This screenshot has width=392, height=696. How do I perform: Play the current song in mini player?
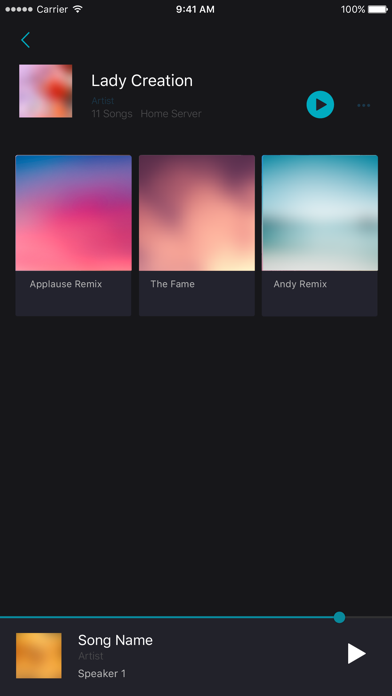pyautogui.click(x=356, y=653)
